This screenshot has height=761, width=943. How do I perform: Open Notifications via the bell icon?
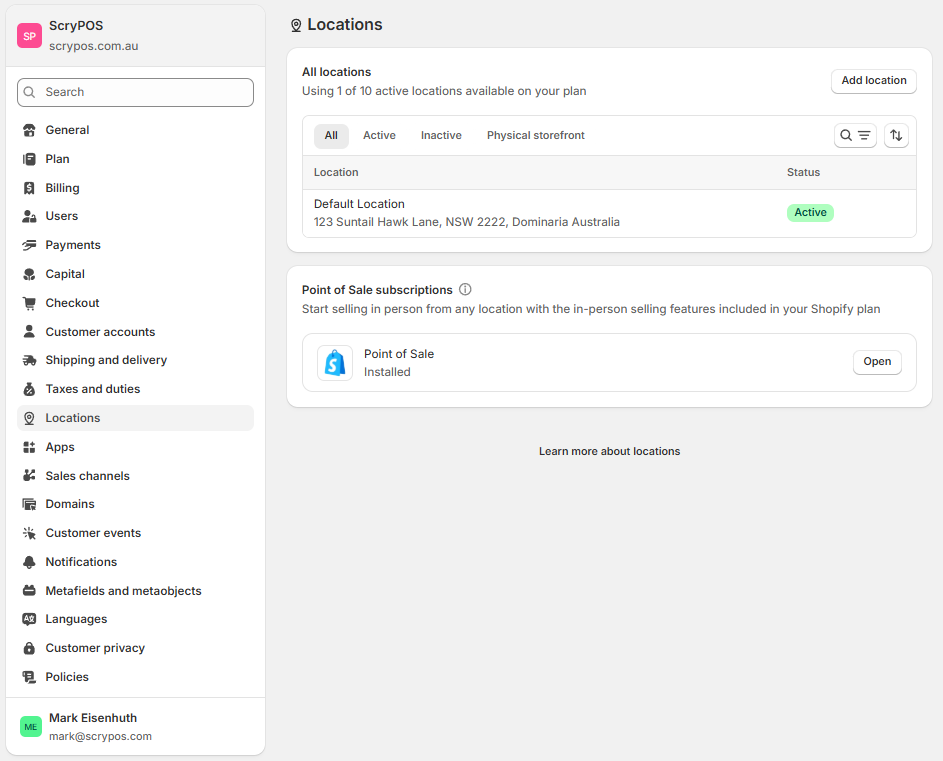[29, 562]
